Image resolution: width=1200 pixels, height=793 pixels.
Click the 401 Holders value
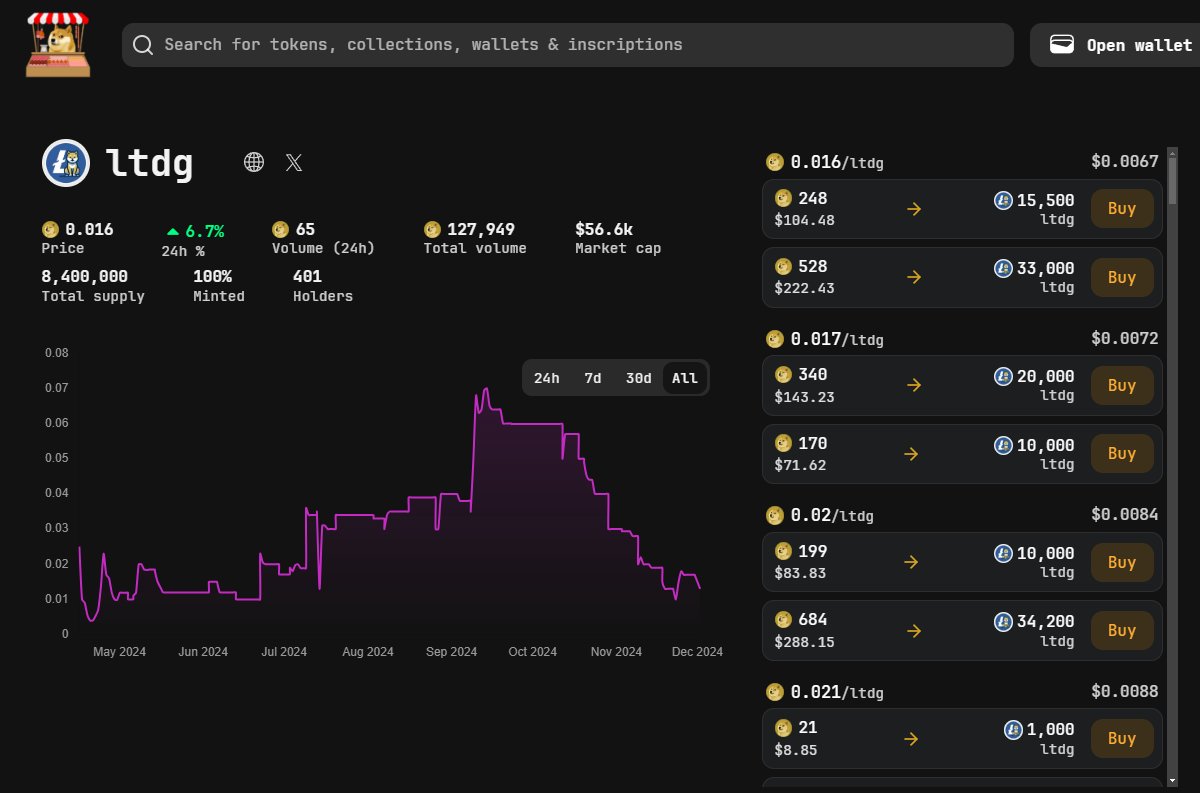click(307, 276)
